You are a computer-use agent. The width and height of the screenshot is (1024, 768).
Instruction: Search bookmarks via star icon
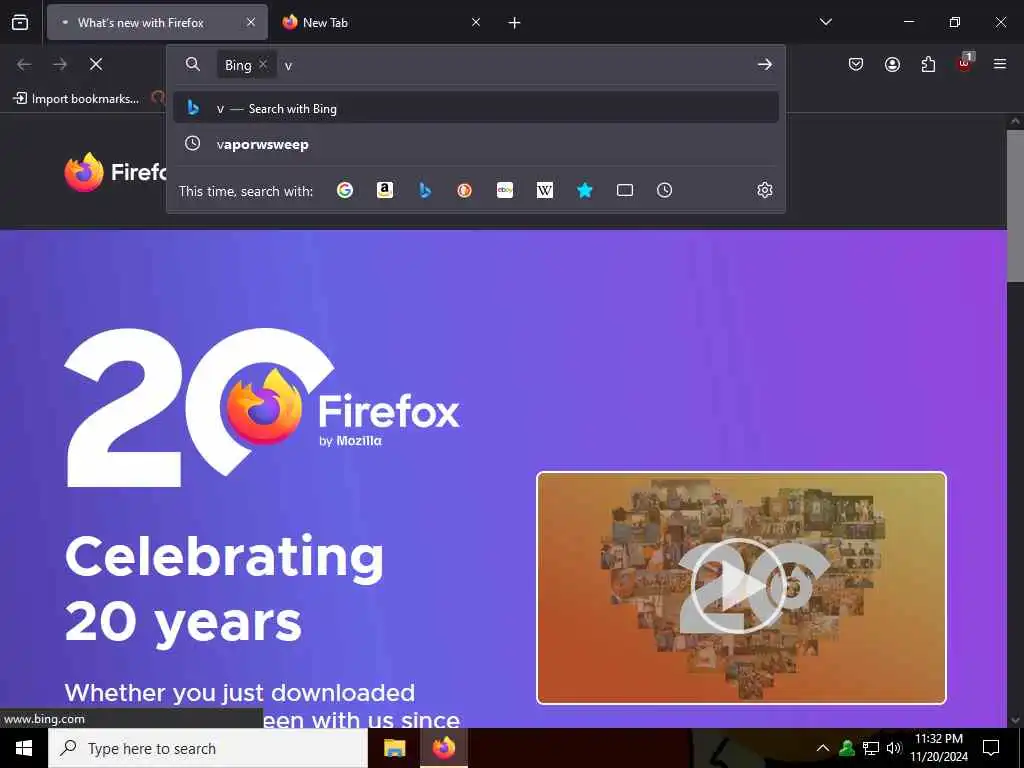click(x=584, y=190)
